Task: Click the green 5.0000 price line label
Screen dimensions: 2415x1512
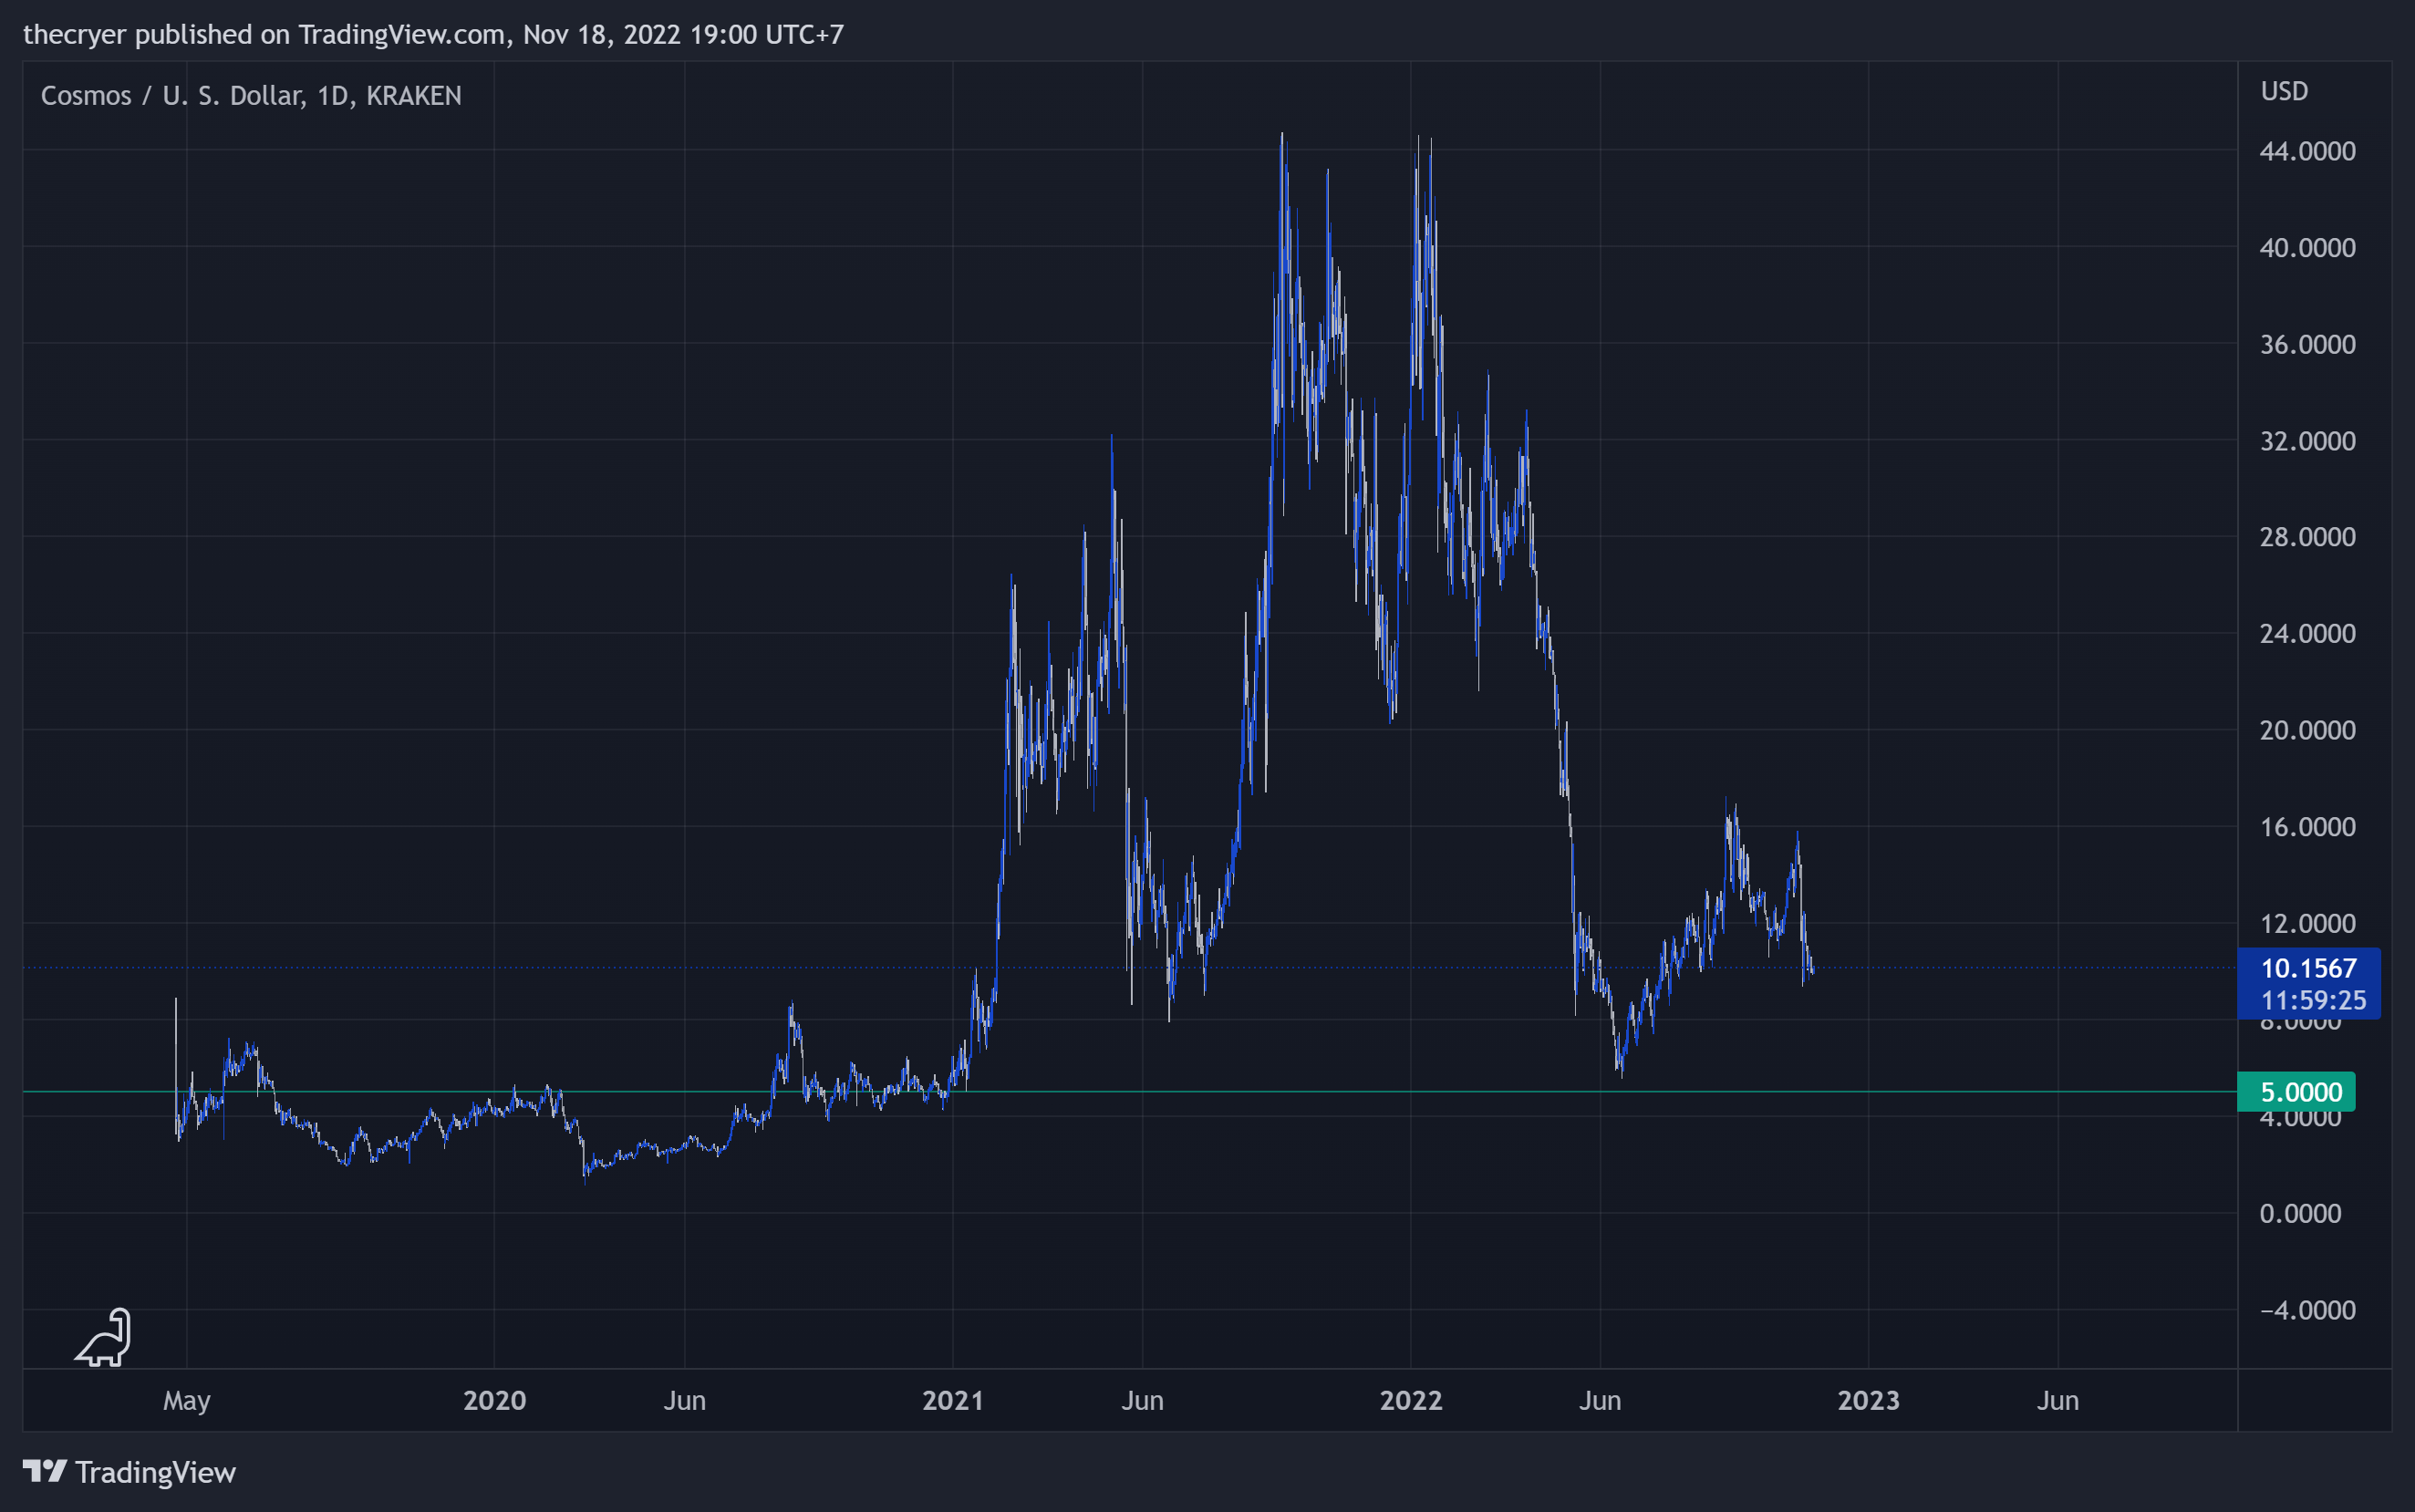Action: [2296, 1091]
